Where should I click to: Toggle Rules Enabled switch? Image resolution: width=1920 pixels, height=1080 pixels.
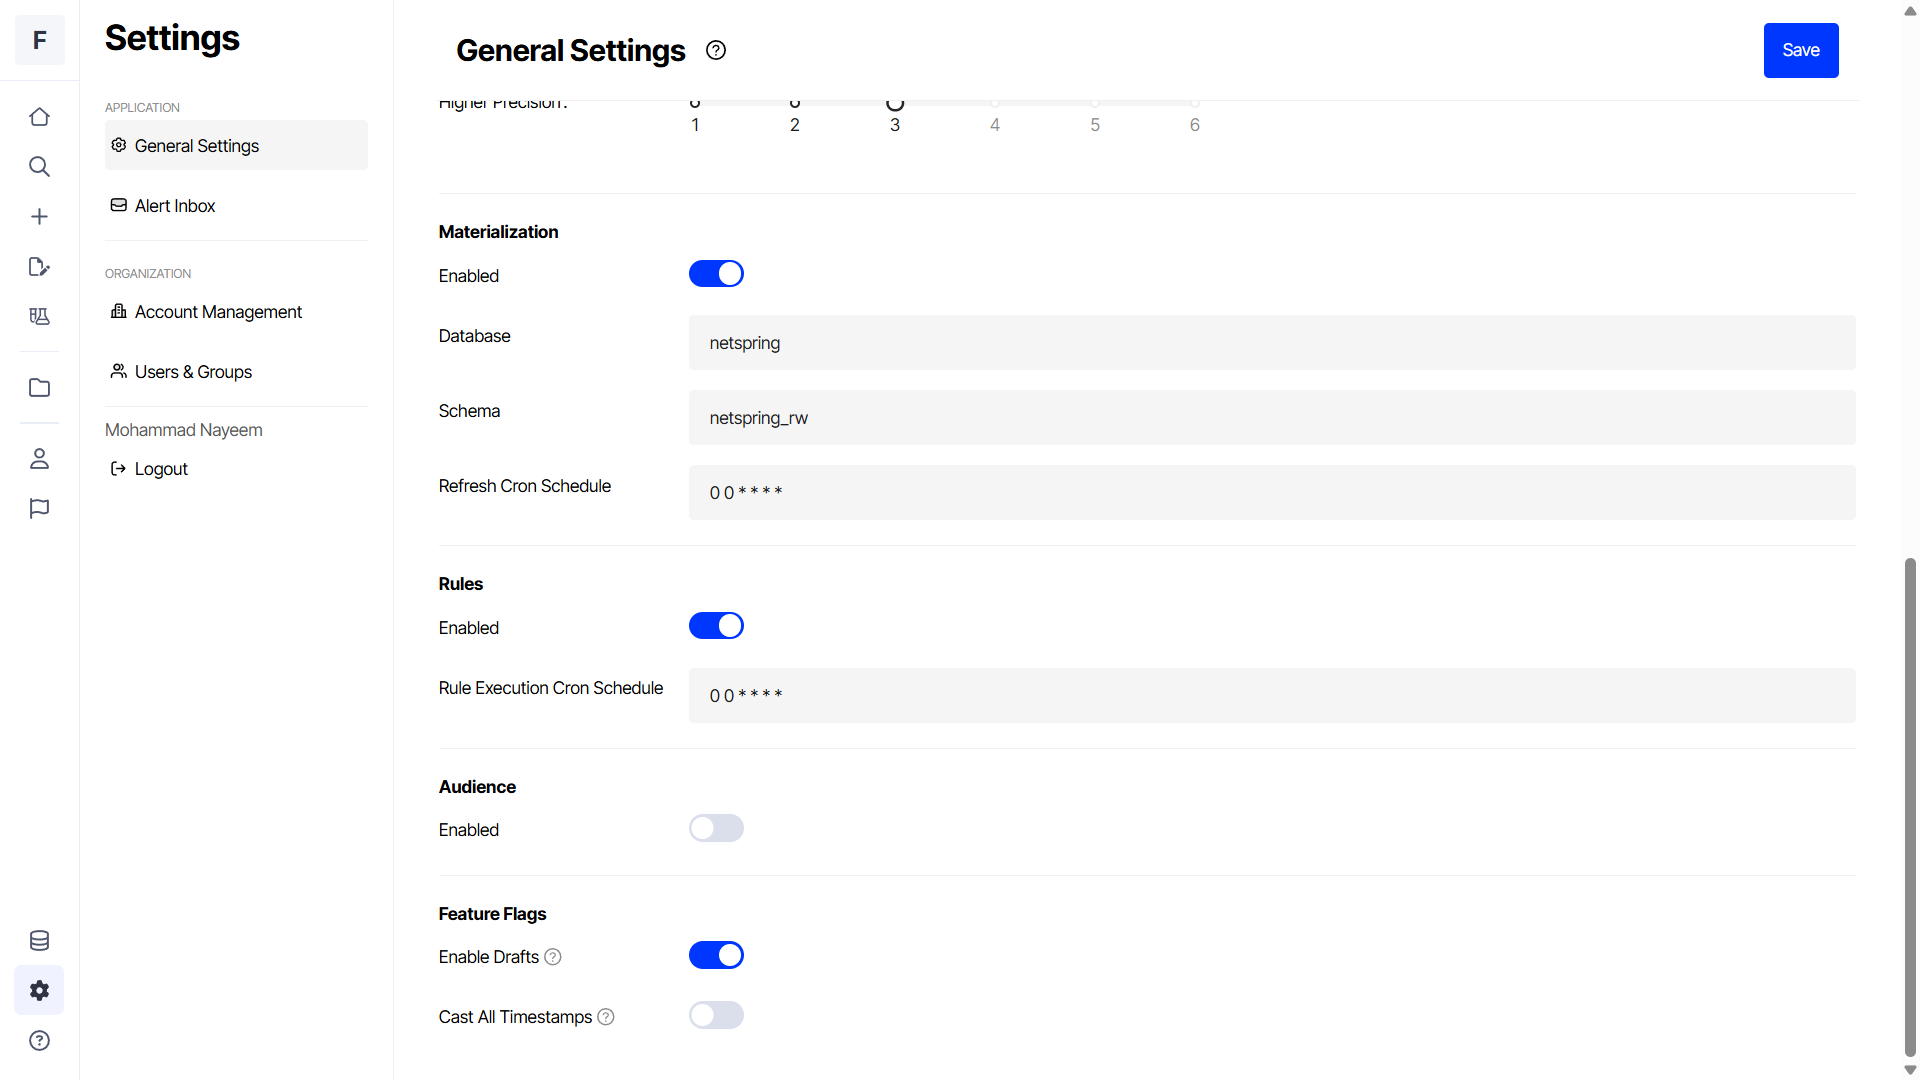(716, 626)
